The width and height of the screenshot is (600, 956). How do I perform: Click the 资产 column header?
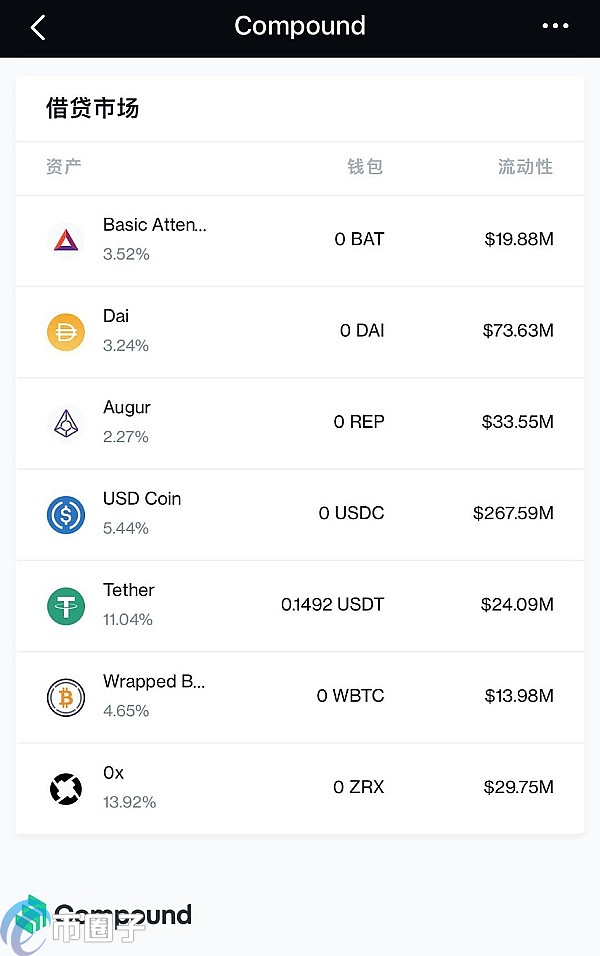[x=63, y=166]
